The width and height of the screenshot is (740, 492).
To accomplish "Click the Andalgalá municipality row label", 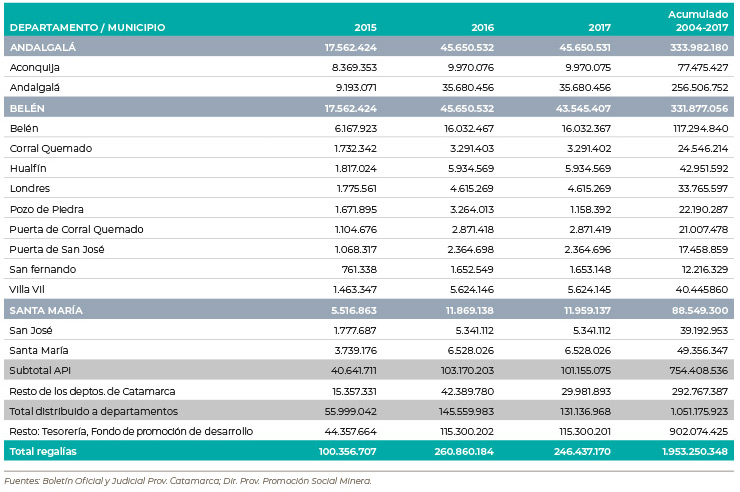I will 34,87.
